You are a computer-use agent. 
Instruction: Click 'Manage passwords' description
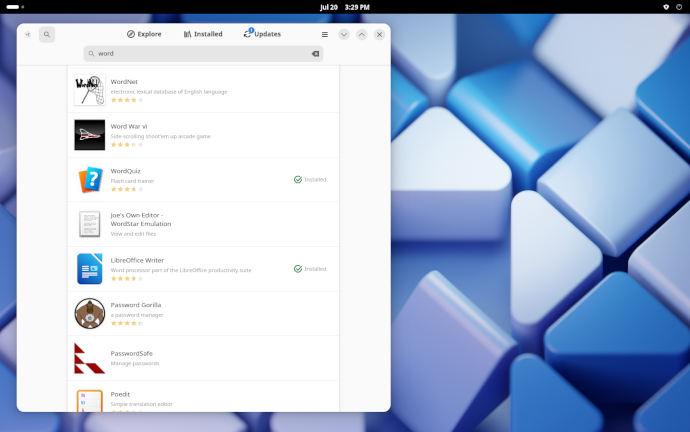coord(135,363)
